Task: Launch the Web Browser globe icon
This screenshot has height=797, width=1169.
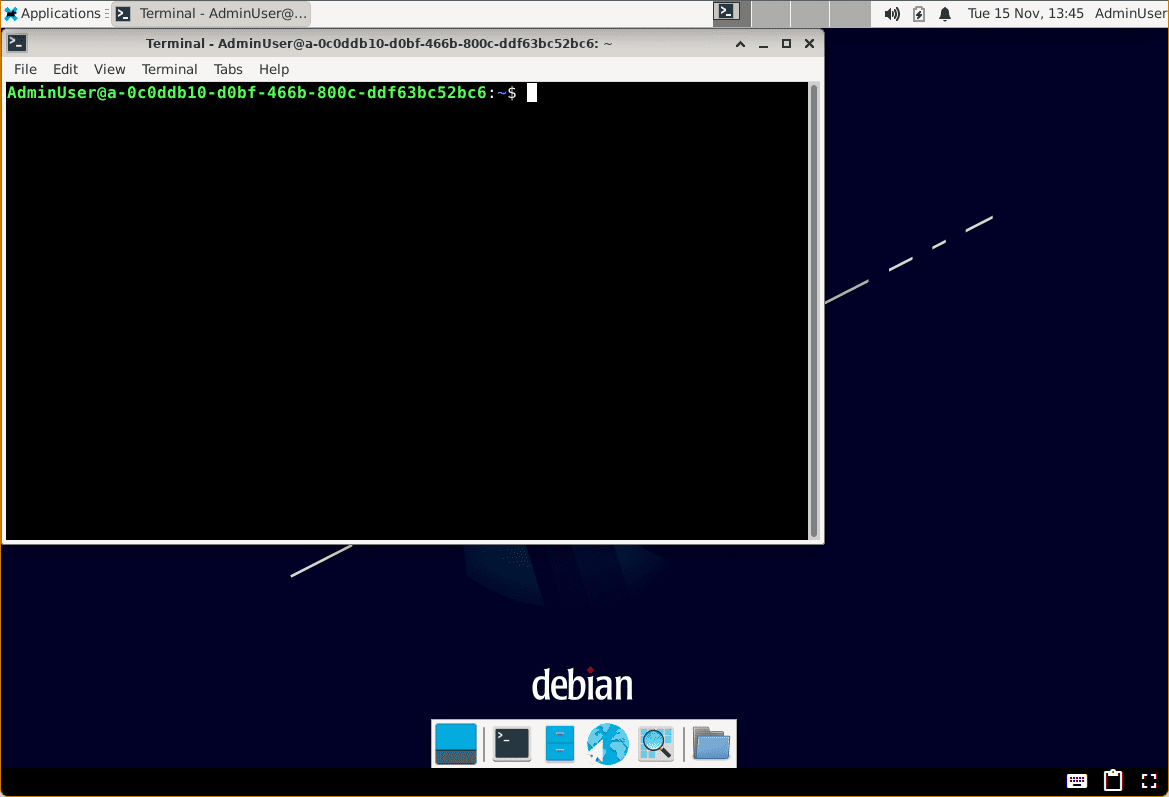Action: click(608, 743)
